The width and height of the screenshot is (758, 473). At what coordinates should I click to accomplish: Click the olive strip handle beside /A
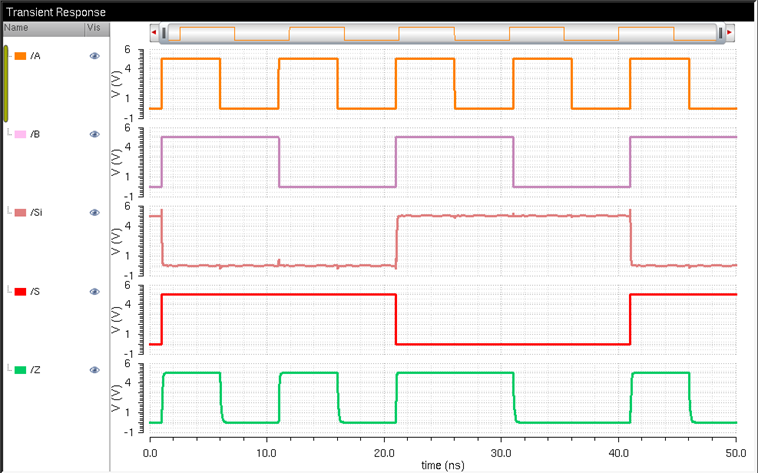[x=6, y=83]
